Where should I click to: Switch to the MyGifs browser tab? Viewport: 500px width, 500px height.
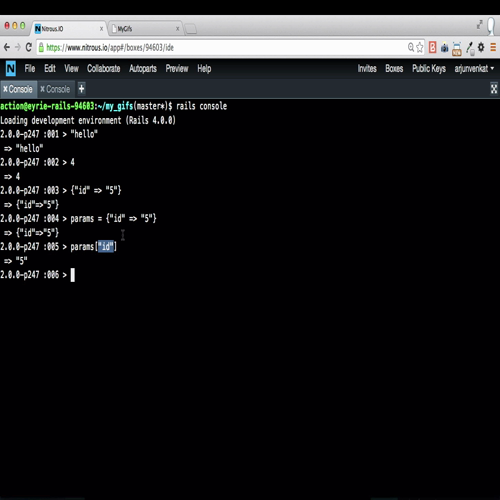(x=146, y=29)
